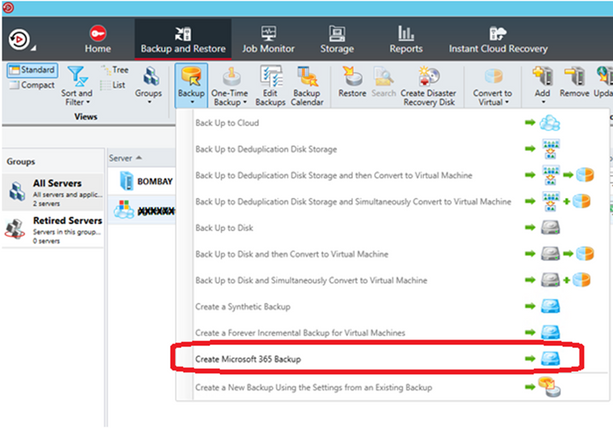Select the All Servers group
The image size is (613, 428).
[x=53, y=192]
